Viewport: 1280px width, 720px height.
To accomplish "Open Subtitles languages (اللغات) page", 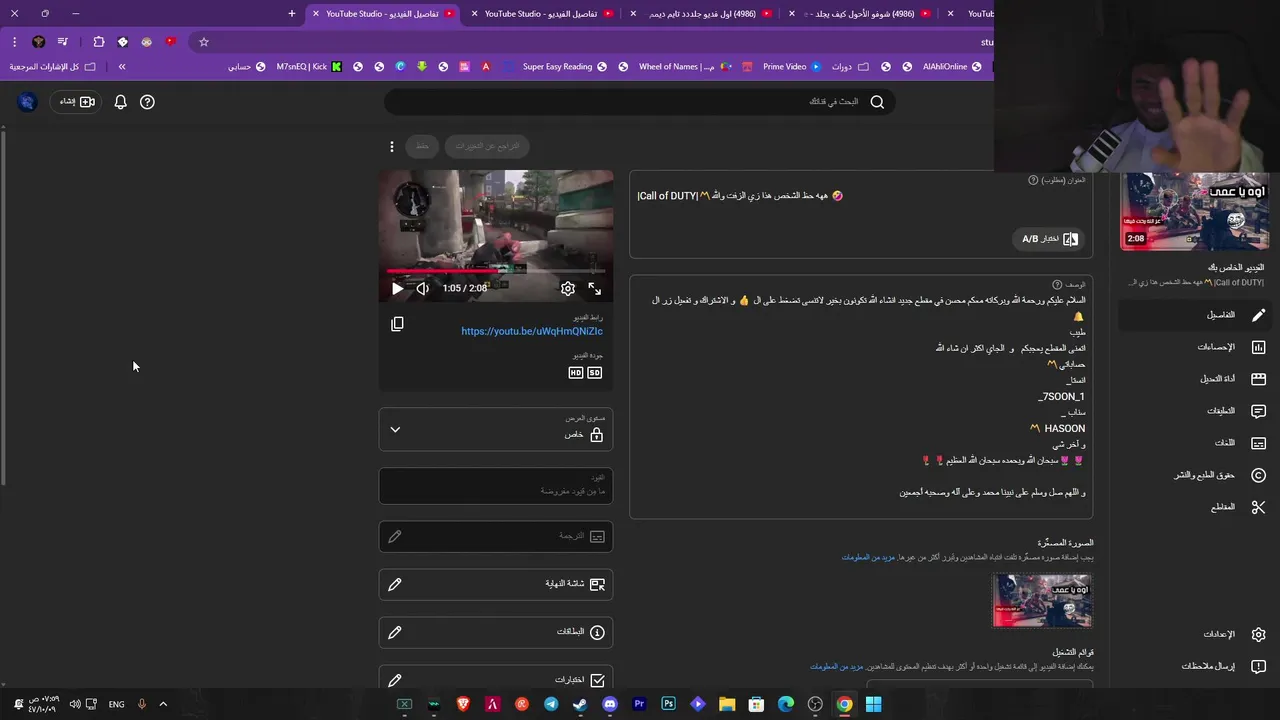I will (1193, 443).
